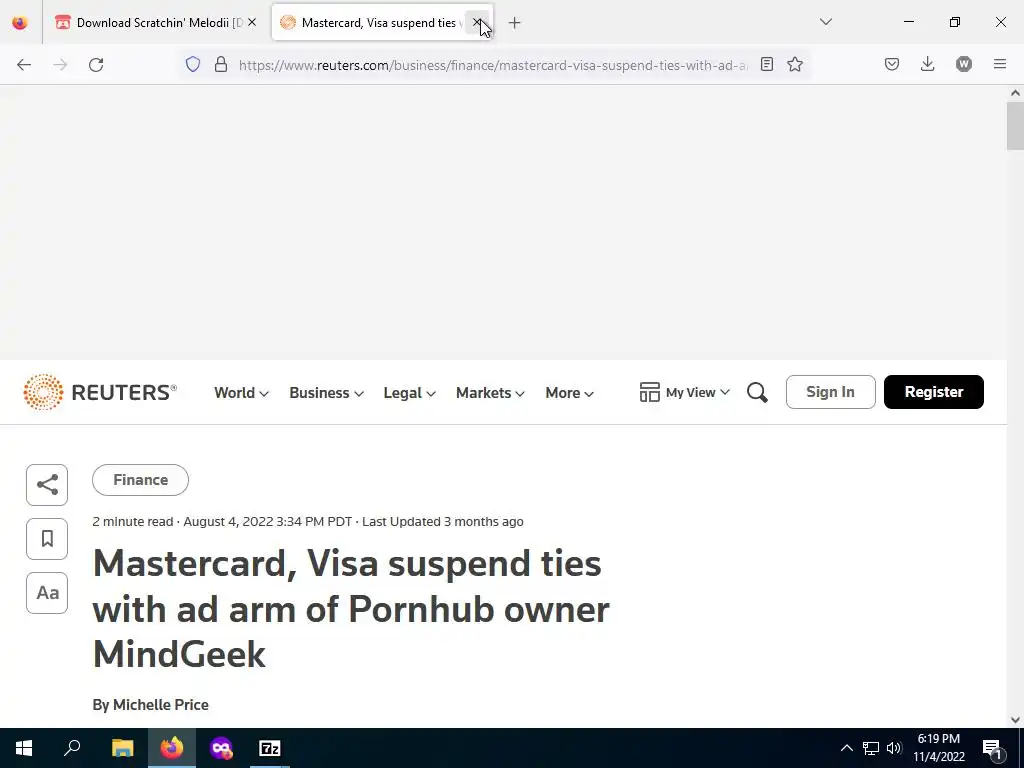Image resolution: width=1024 pixels, height=768 pixels.
Task: Save page to Pocket icon
Action: coord(892,64)
